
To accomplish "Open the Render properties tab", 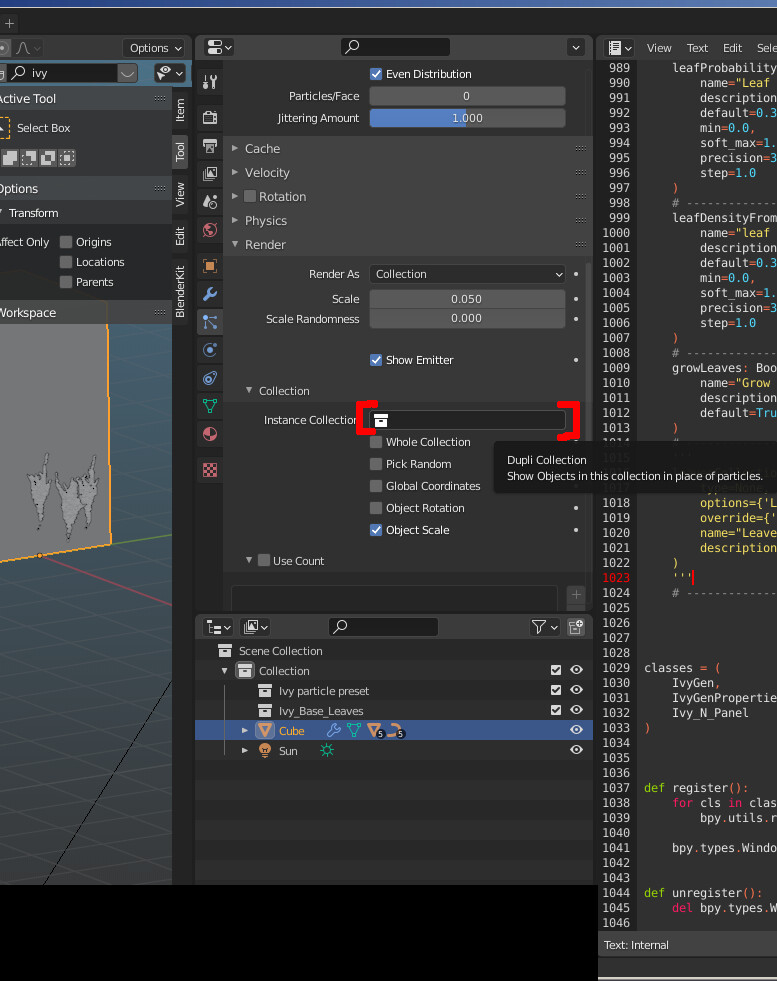I will click(x=210, y=117).
